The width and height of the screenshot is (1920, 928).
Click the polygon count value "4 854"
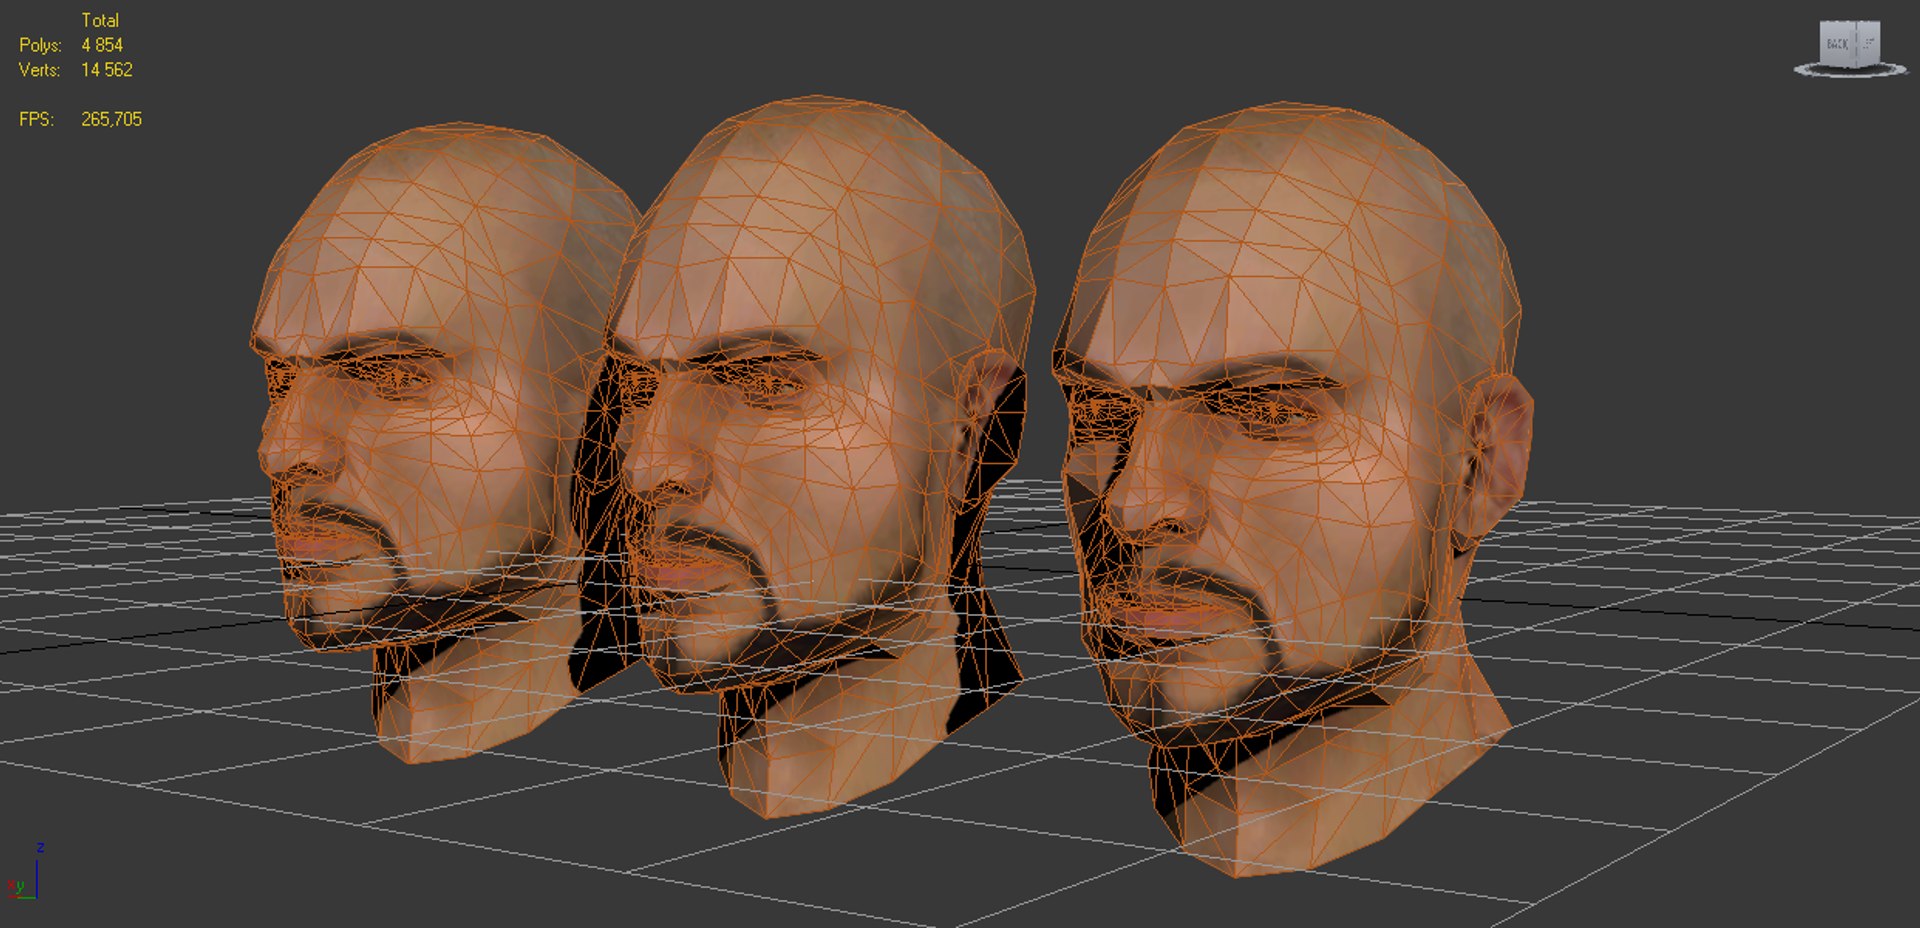click(x=102, y=45)
